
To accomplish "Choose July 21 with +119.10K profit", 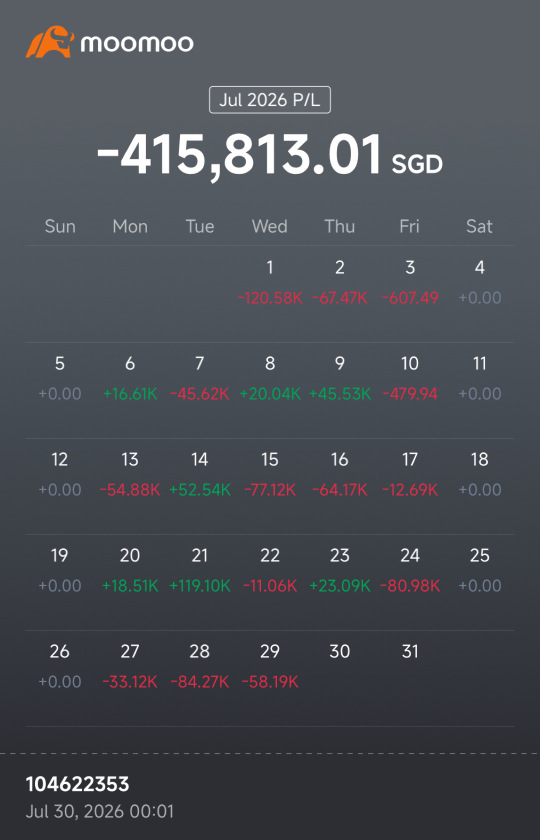I will coord(200,571).
